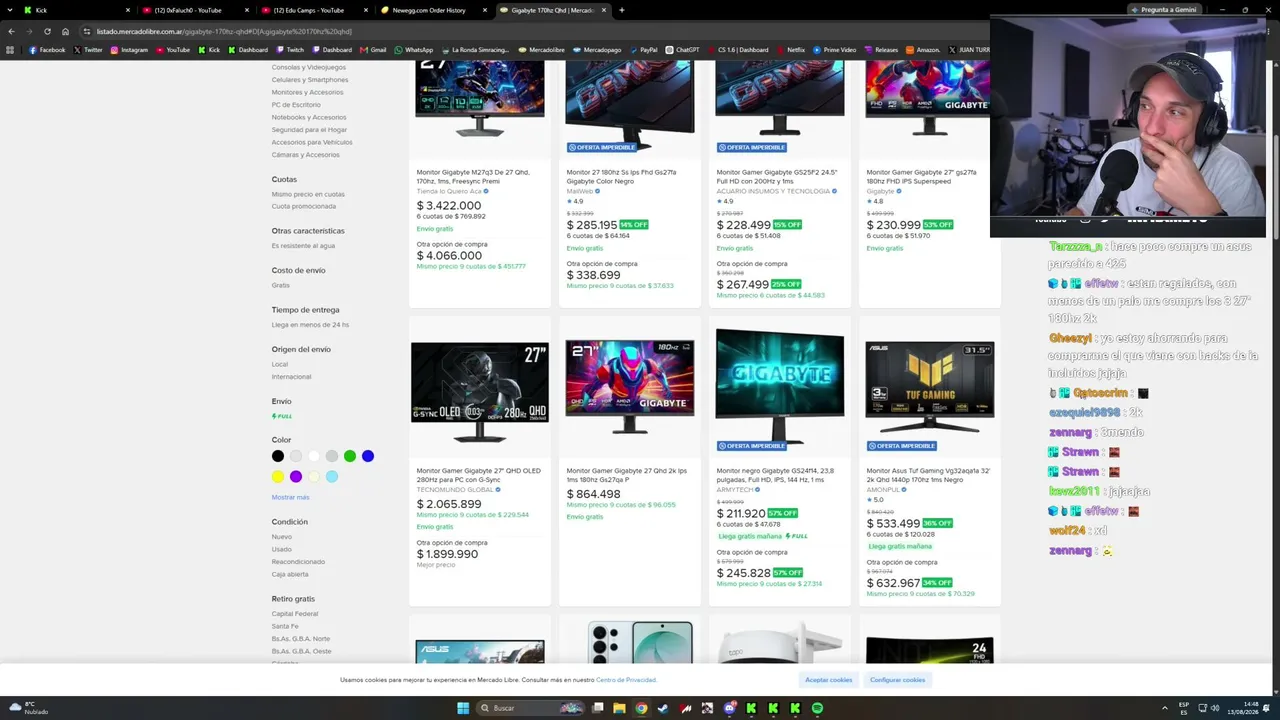Filter by black color swatch
Screen dimensions: 1280x720
[278, 456]
